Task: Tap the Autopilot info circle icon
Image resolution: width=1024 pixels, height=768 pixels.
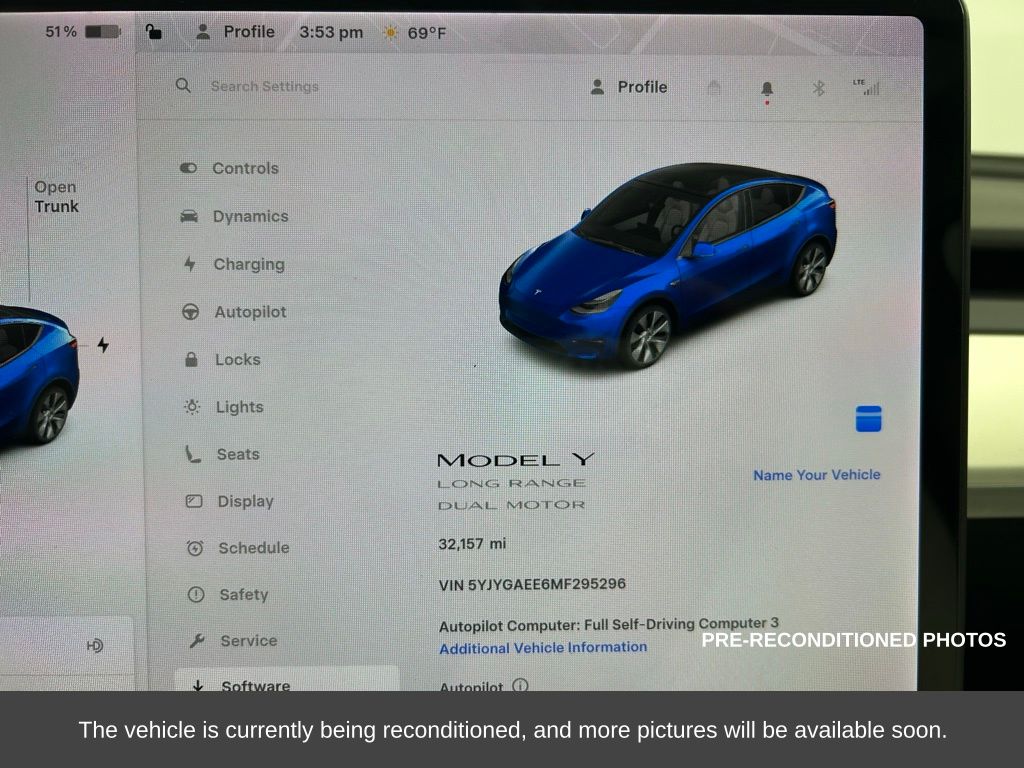Action: click(520, 685)
